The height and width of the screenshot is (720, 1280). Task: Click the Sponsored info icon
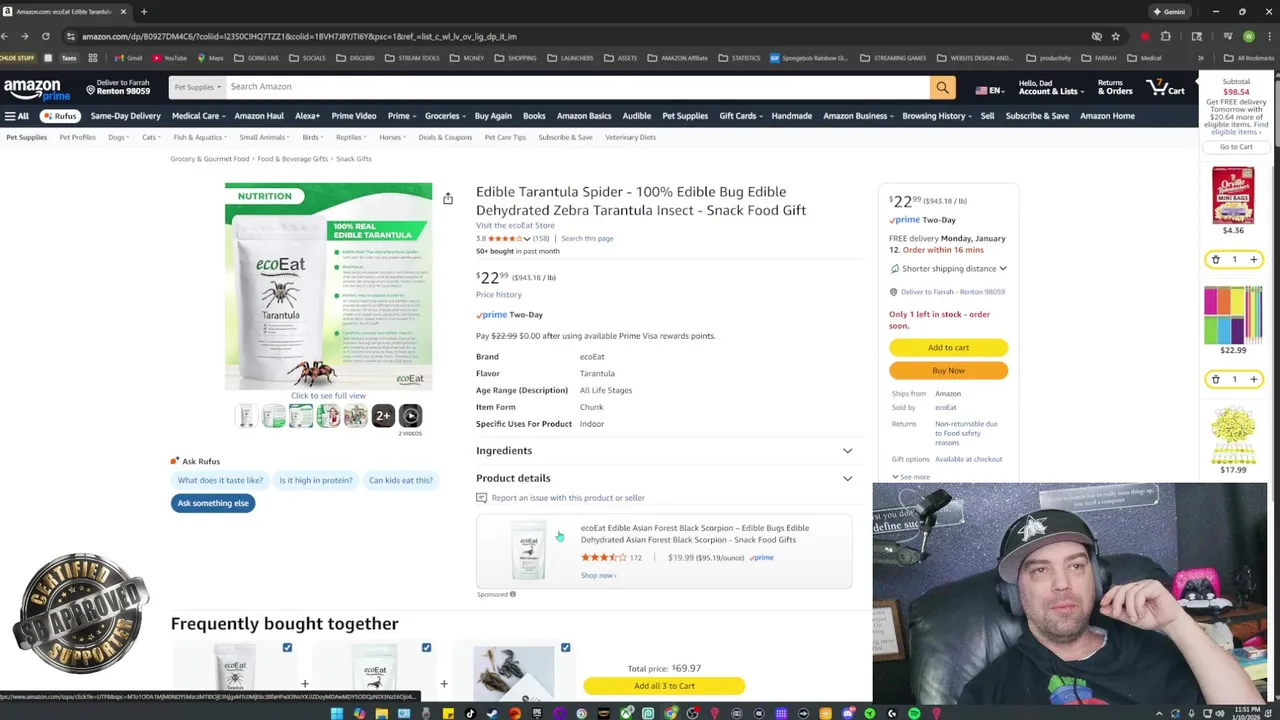click(513, 594)
